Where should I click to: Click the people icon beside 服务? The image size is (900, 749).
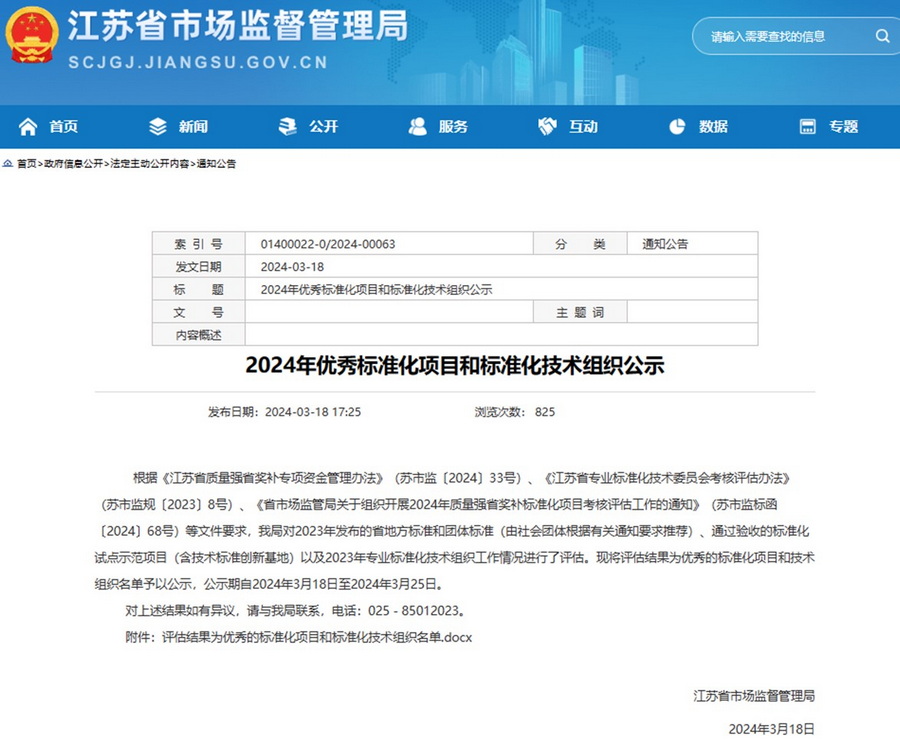click(x=418, y=127)
